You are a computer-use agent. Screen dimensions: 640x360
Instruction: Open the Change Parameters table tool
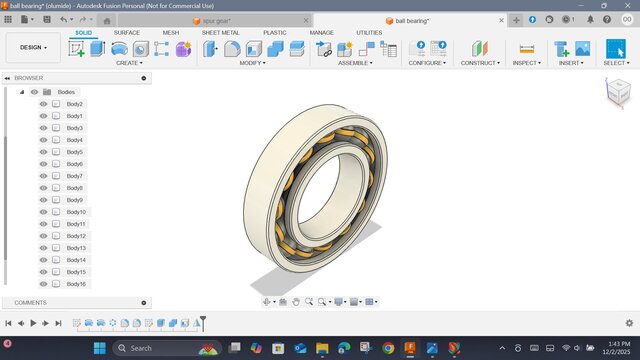[x=388, y=49]
